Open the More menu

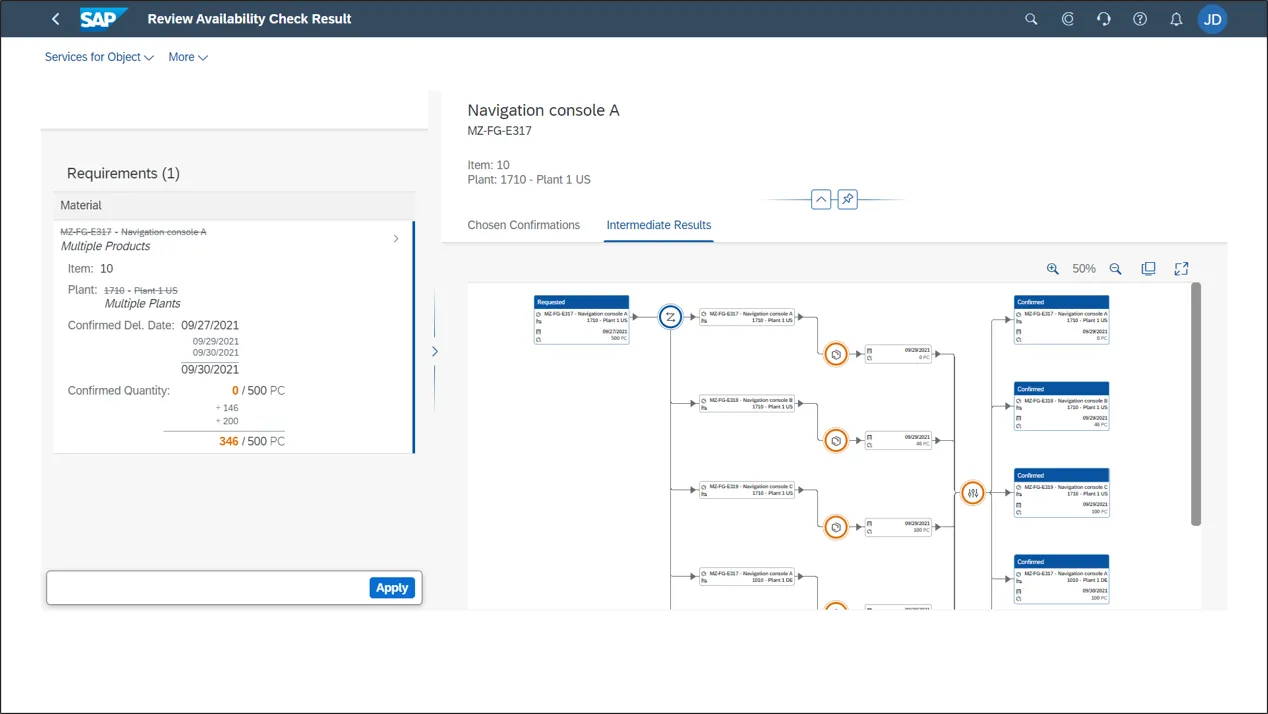(188, 57)
